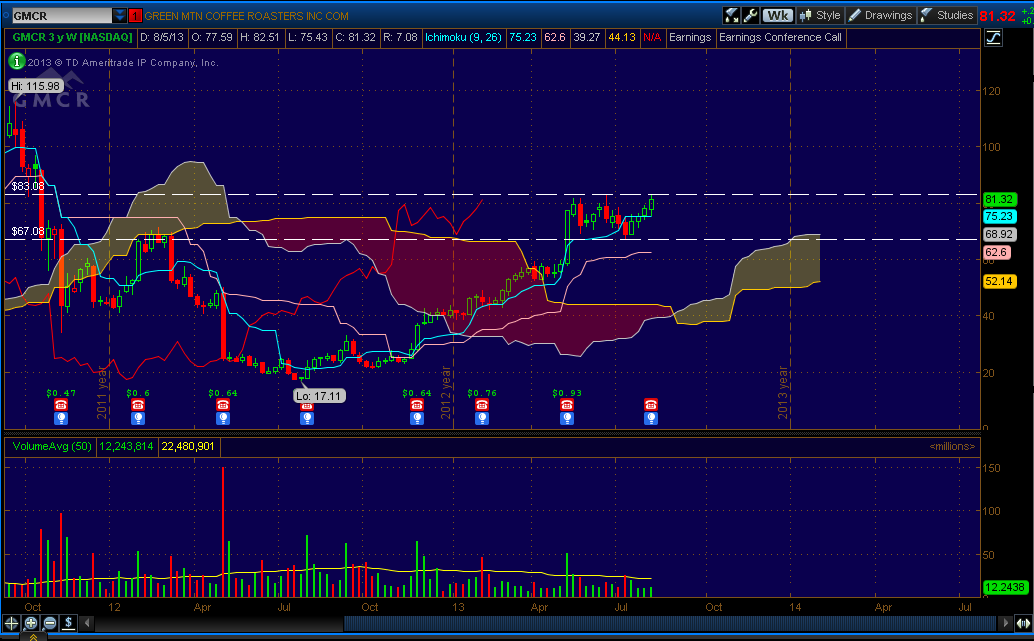This screenshot has width=1034, height=641.
Task: Click the earnings phone icon under $0.76
Action: pyautogui.click(x=482, y=405)
